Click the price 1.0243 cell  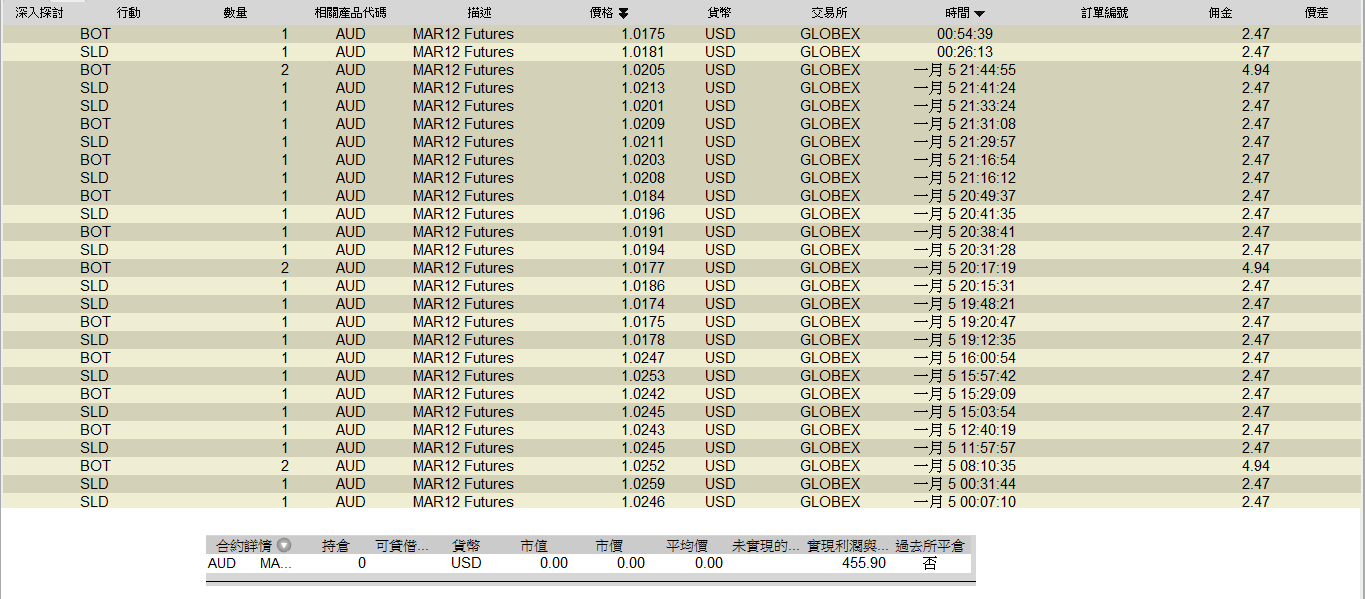643,430
